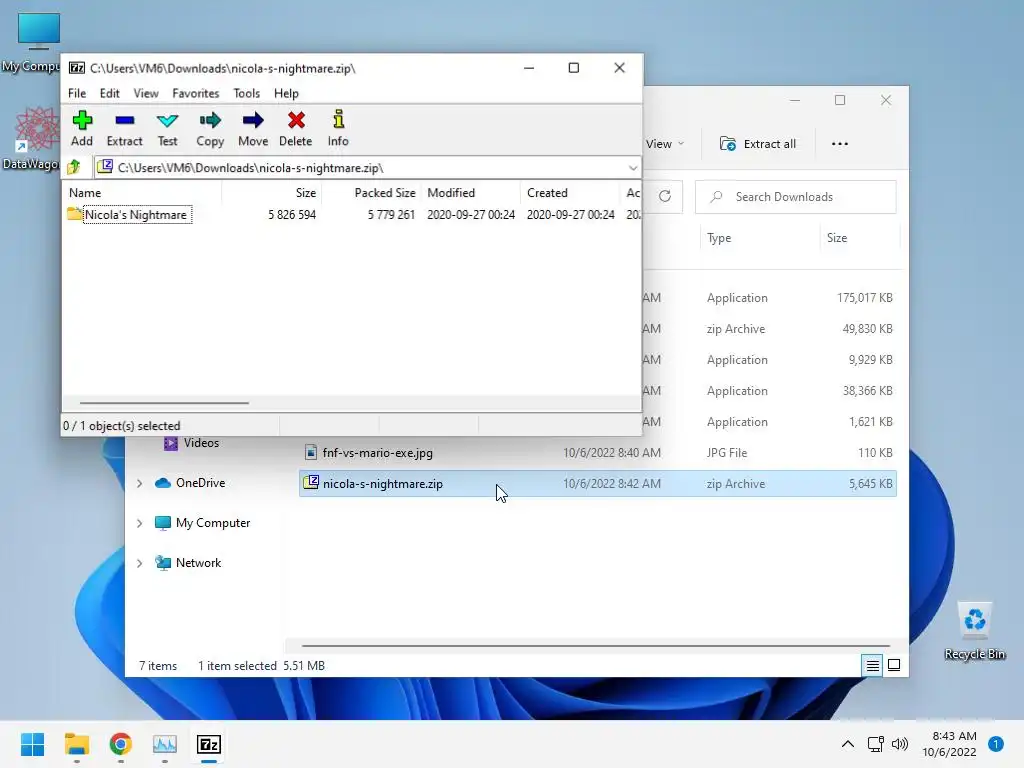Open the File menu in 7-Zip
This screenshot has height=768, width=1024.
click(76, 93)
